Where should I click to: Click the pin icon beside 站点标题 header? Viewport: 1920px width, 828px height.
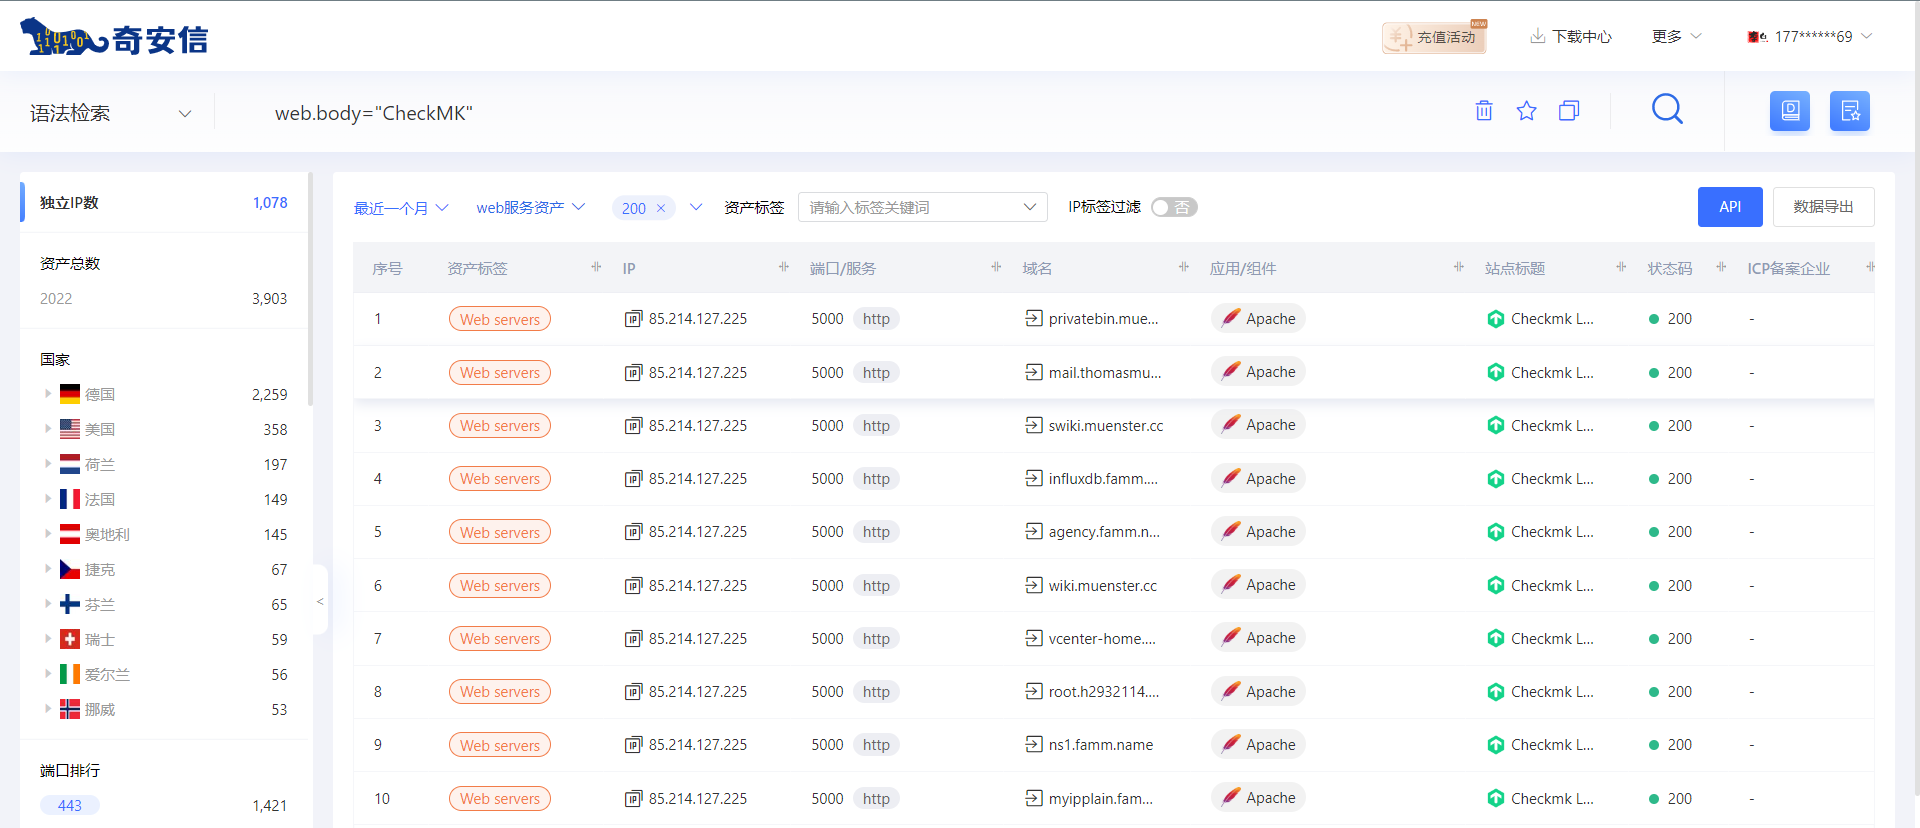click(1621, 267)
